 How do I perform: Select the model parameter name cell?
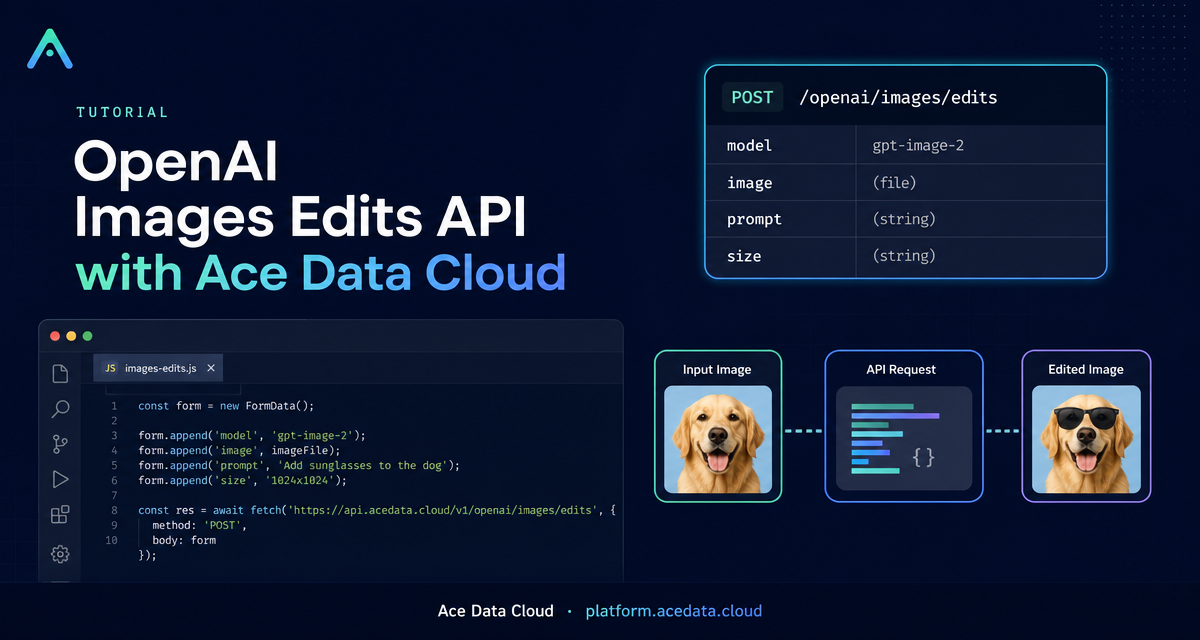pos(781,146)
